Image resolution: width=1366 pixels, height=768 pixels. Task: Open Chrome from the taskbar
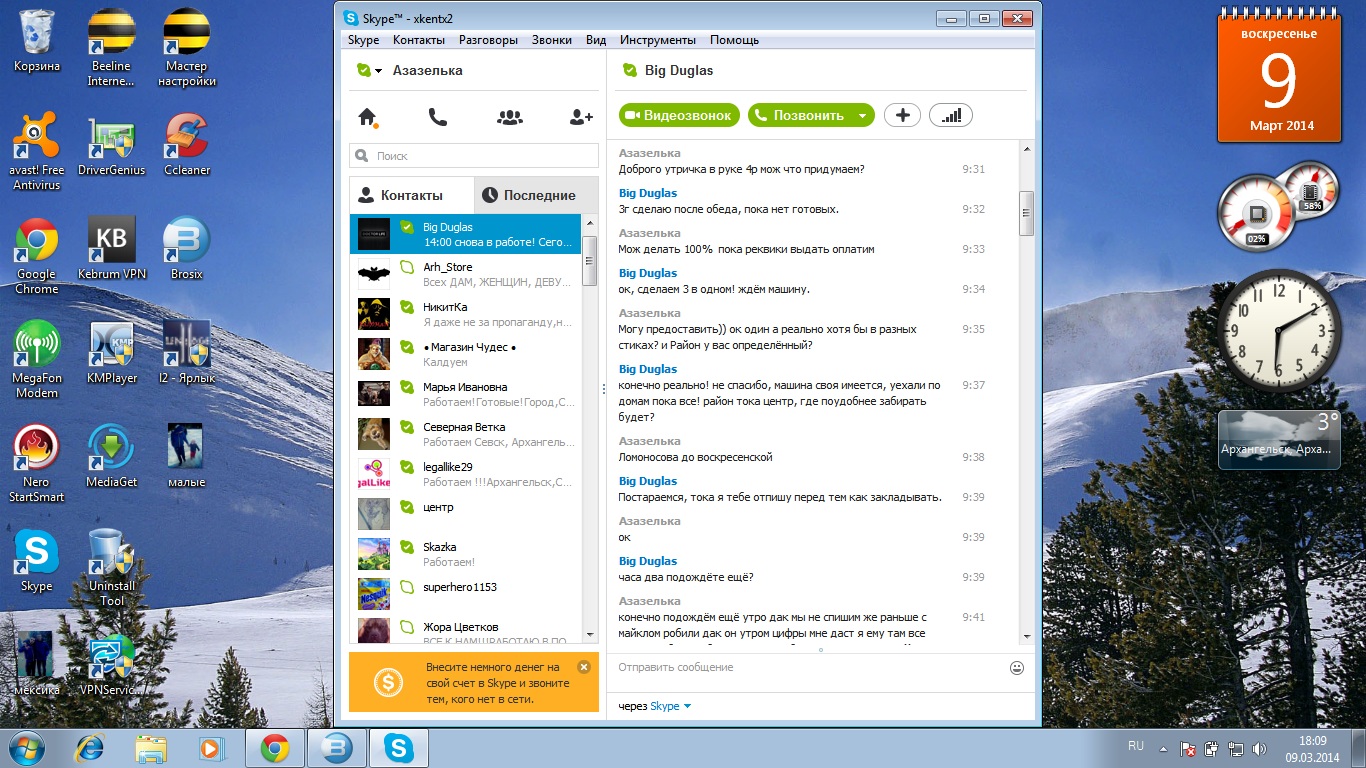[275, 748]
